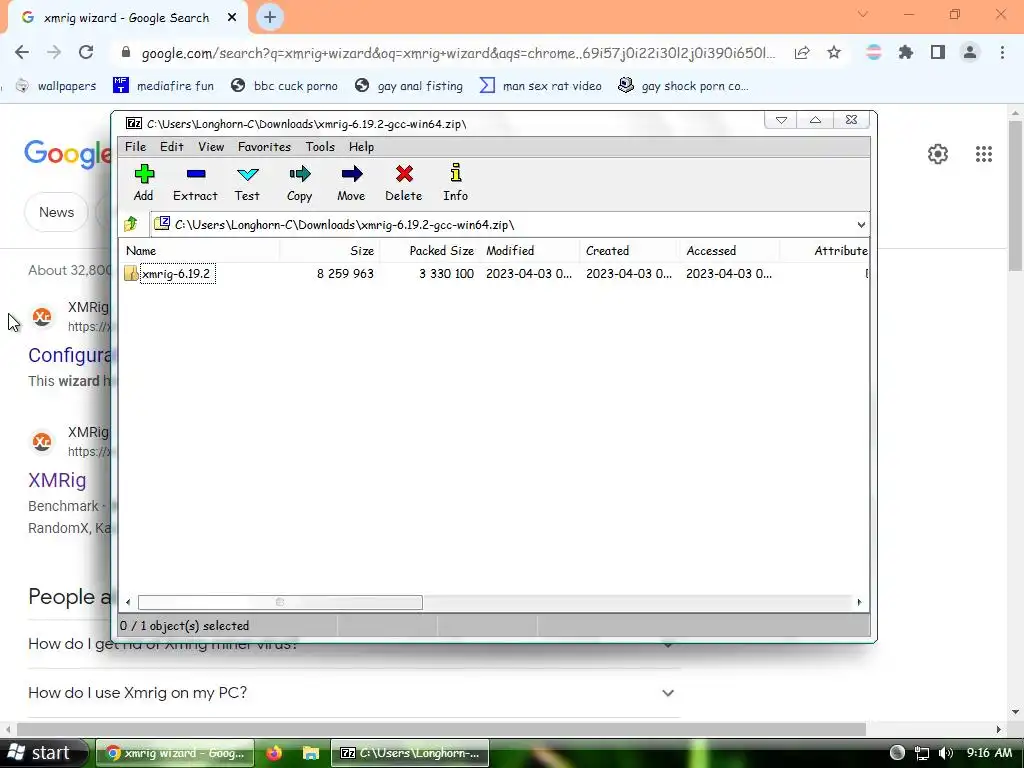This screenshot has height=768, width=1024.
Task: Expand the 7-Zip path dropdown
Action: (861, 225)
